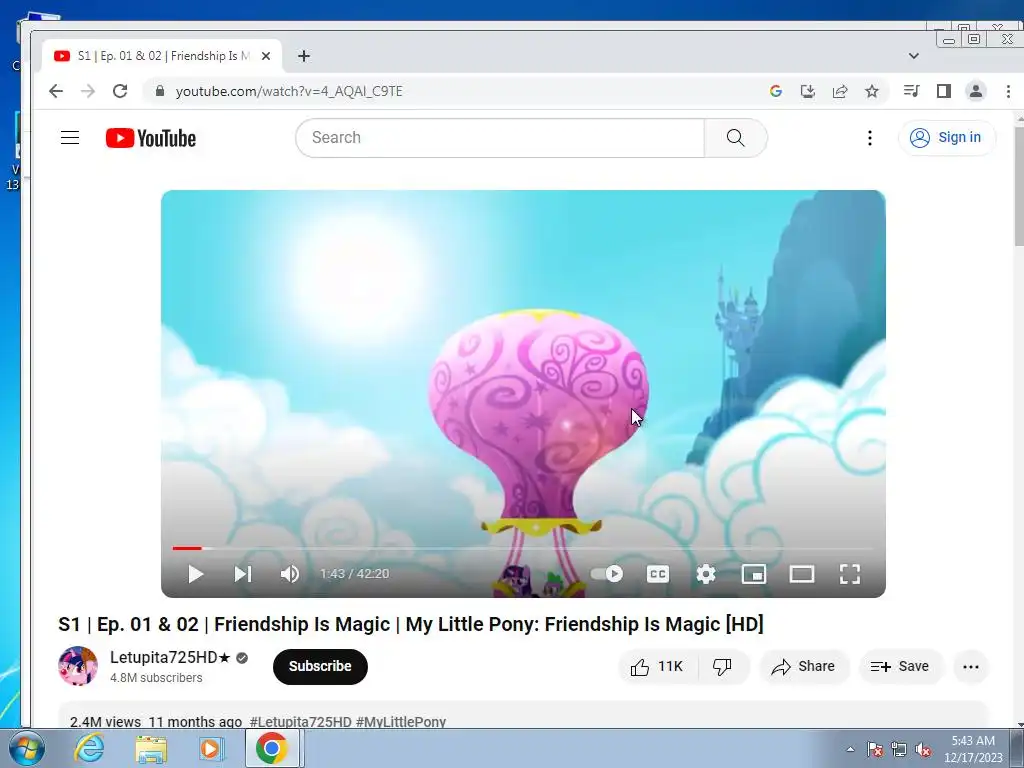The image size is (1024, 768).
Task: View site information lock icon
Action: tap(160, 91)
